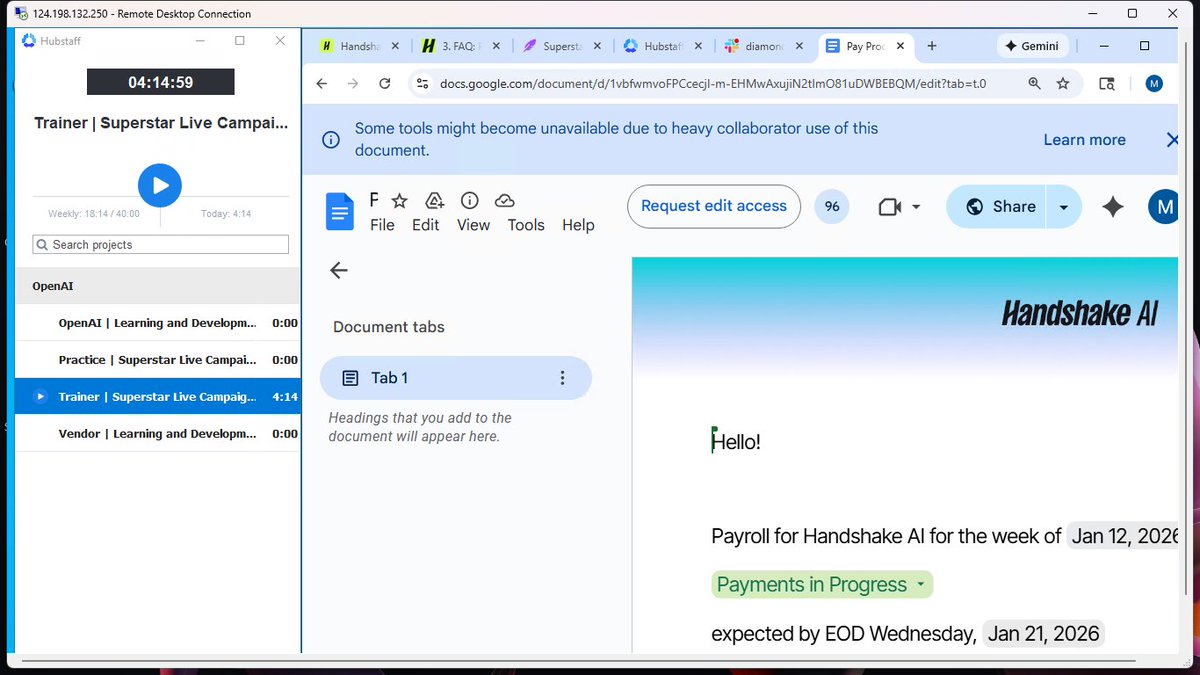Open the View menu
This screenshot has height=675, width=1200.
pos(473,225)
